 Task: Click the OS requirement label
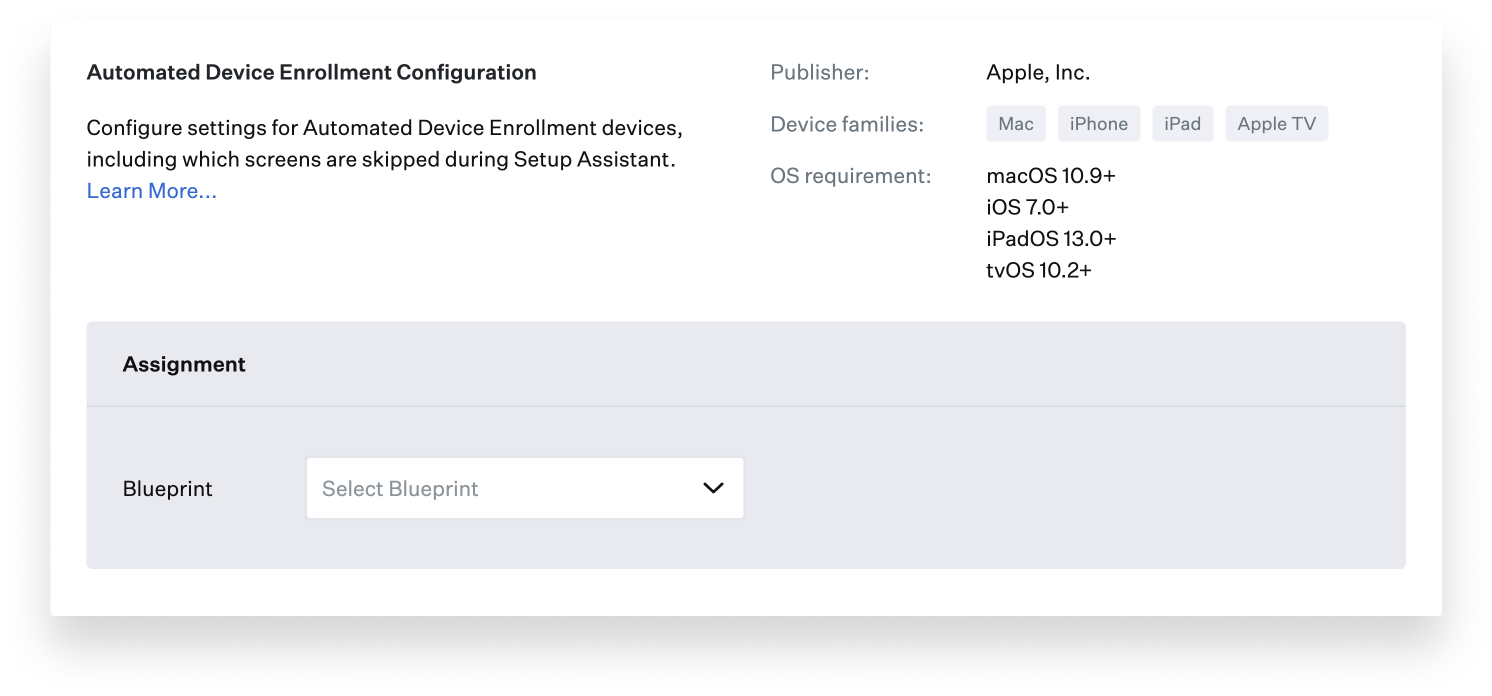850,176
